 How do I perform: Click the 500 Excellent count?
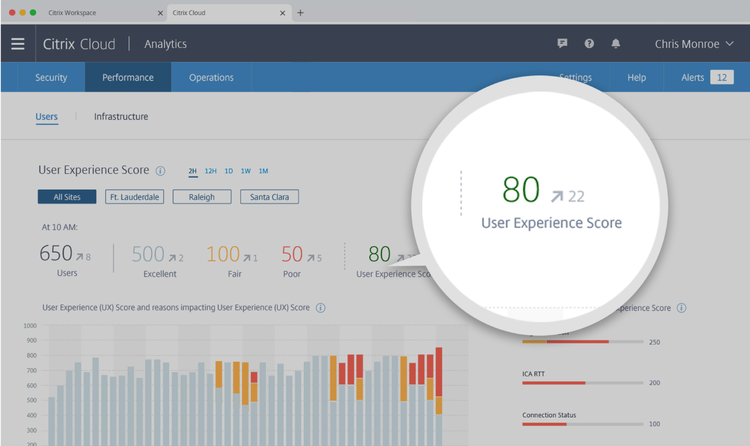(148, 254)
